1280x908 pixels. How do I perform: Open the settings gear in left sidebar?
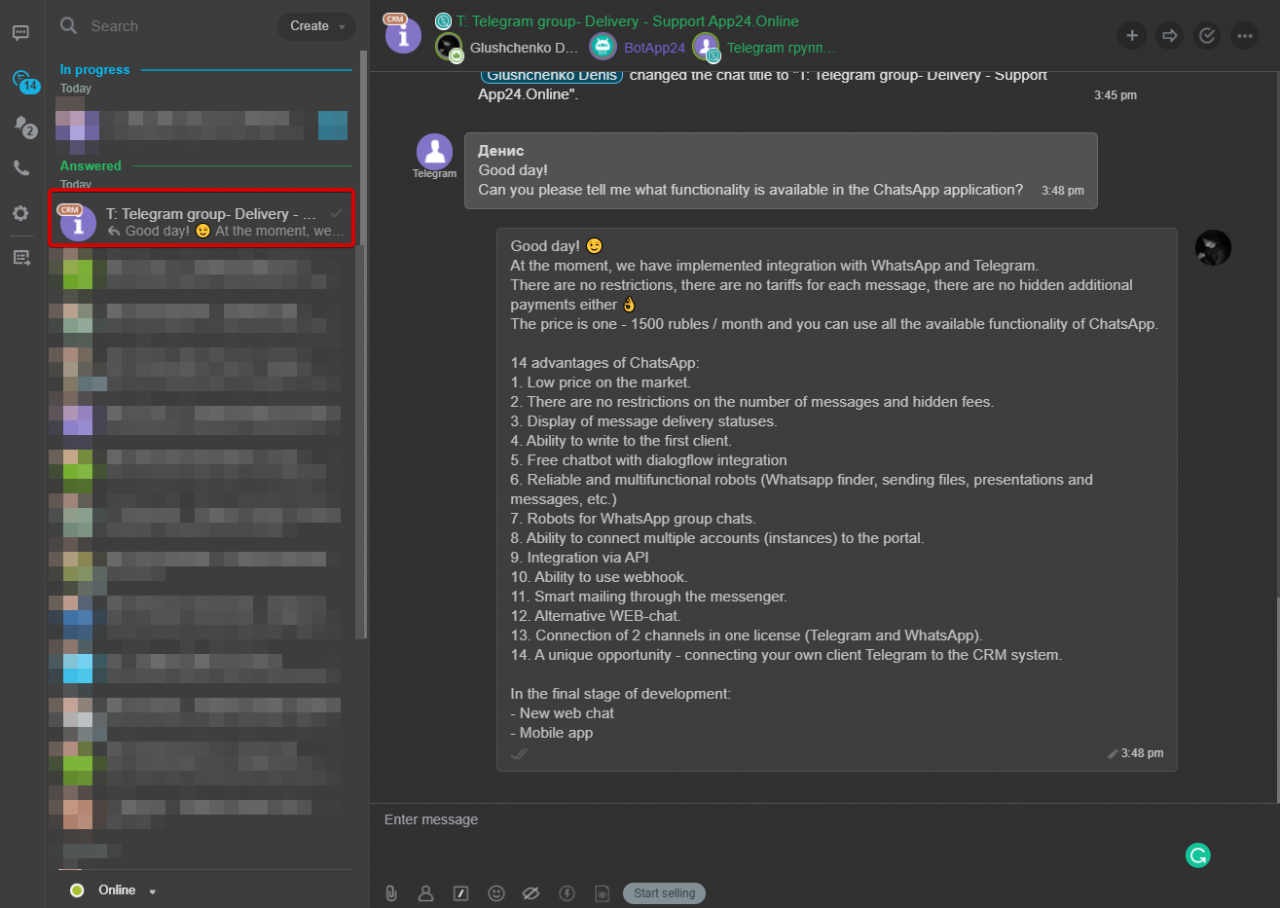click(x=20, y=213)
